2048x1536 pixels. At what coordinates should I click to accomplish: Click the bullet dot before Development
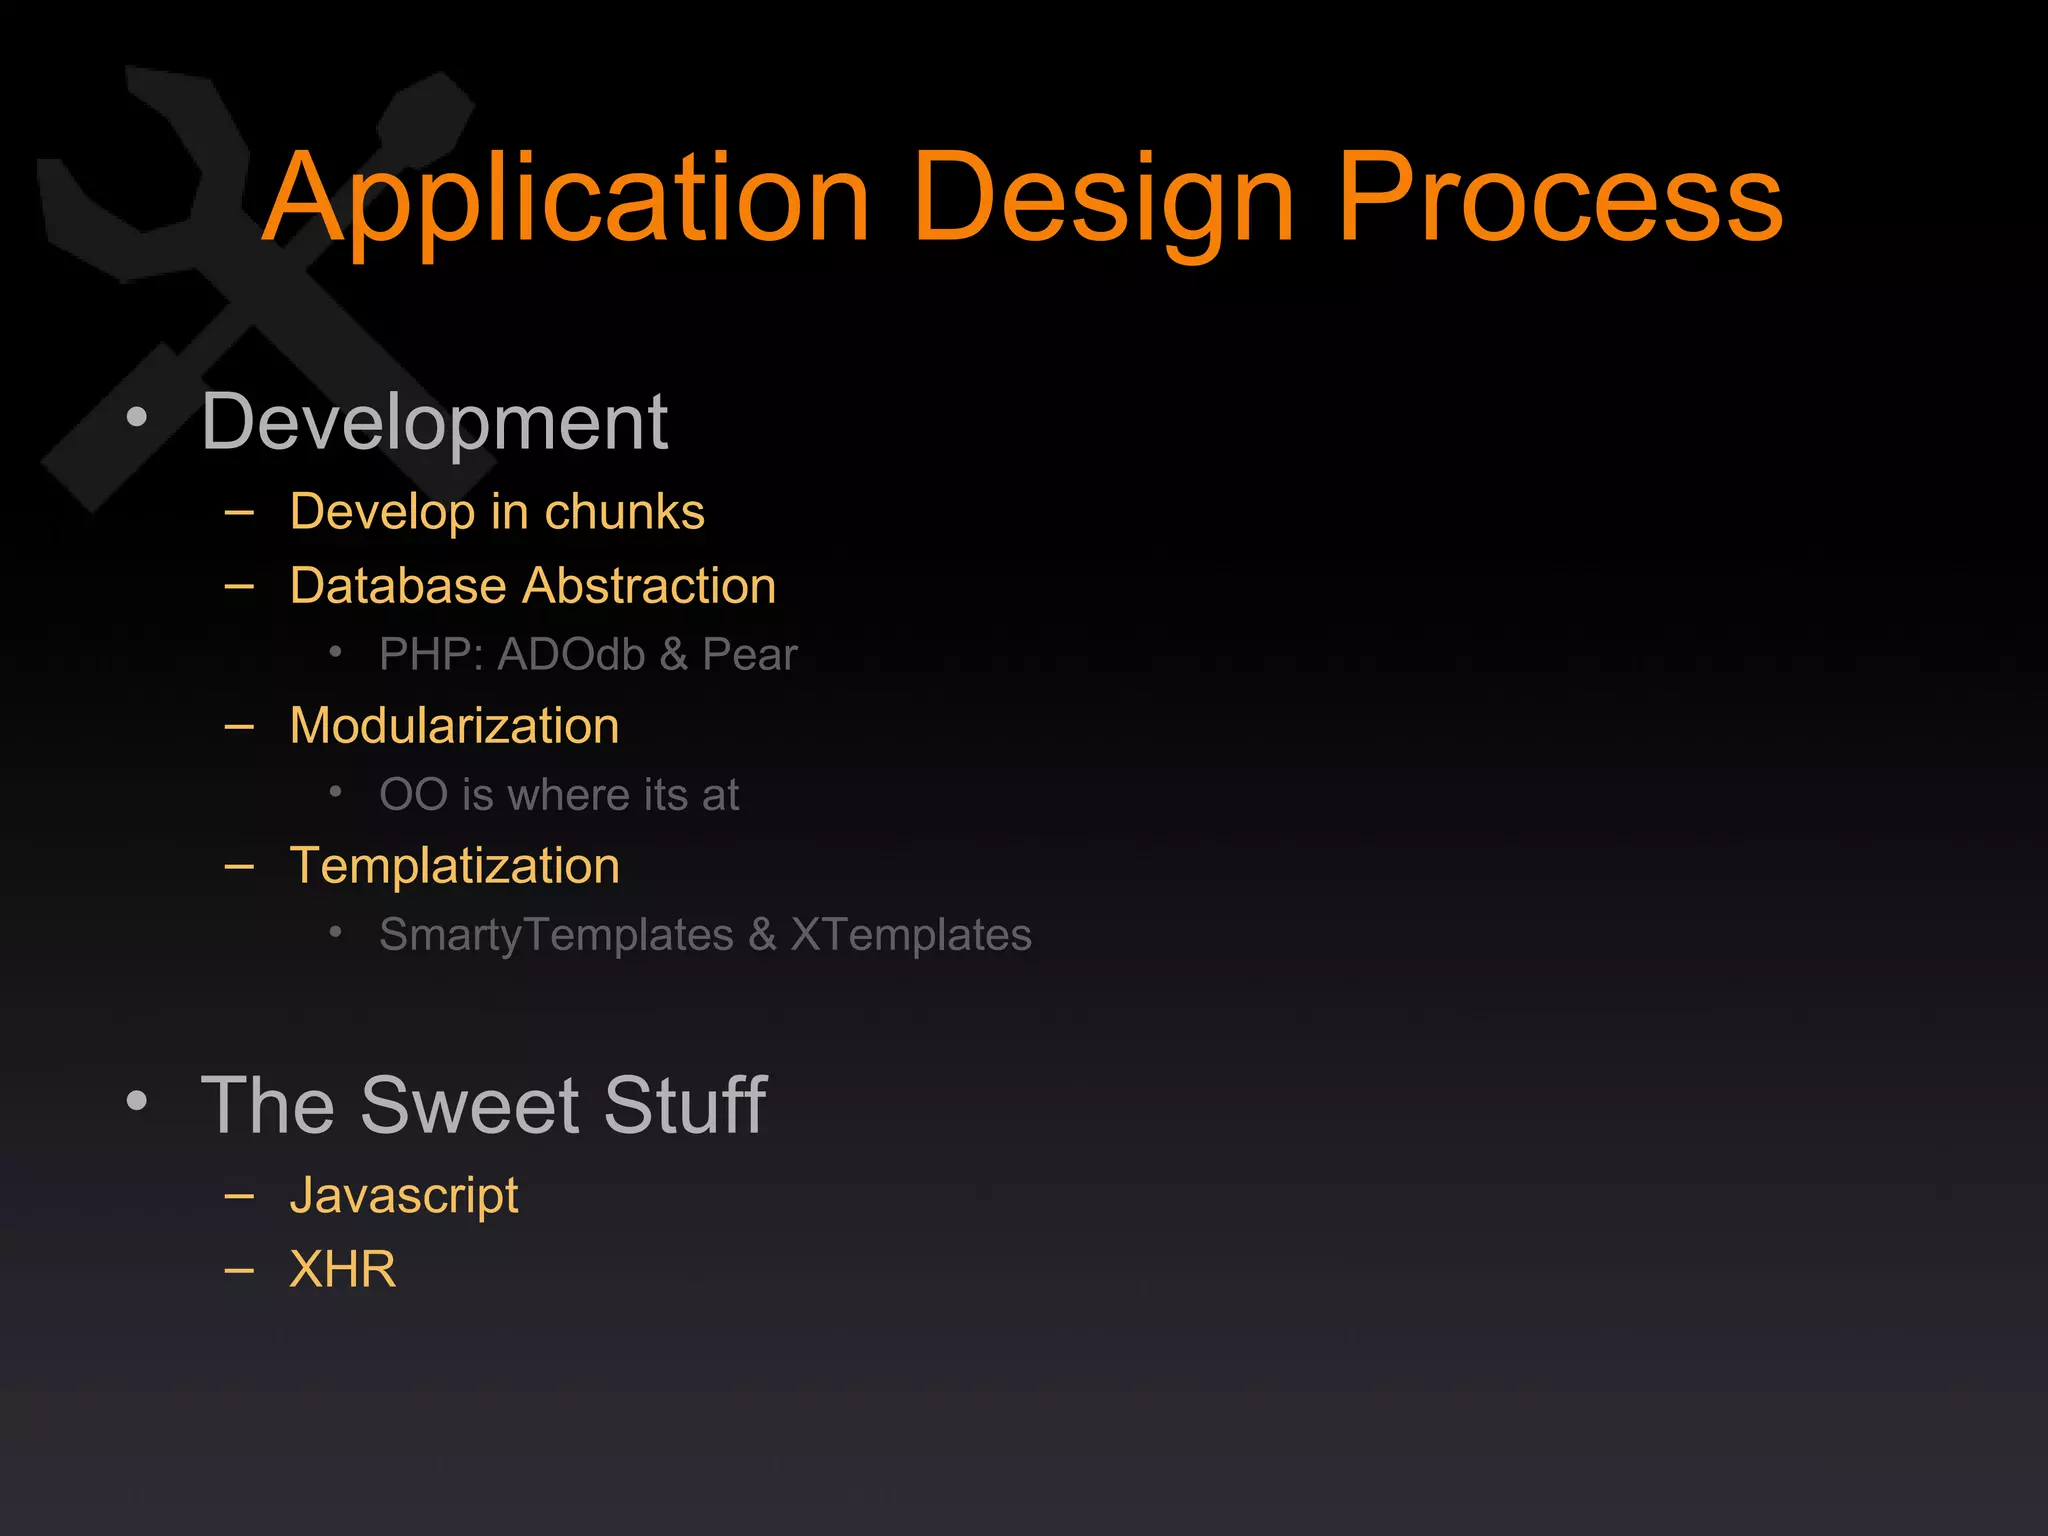(137, 417)
